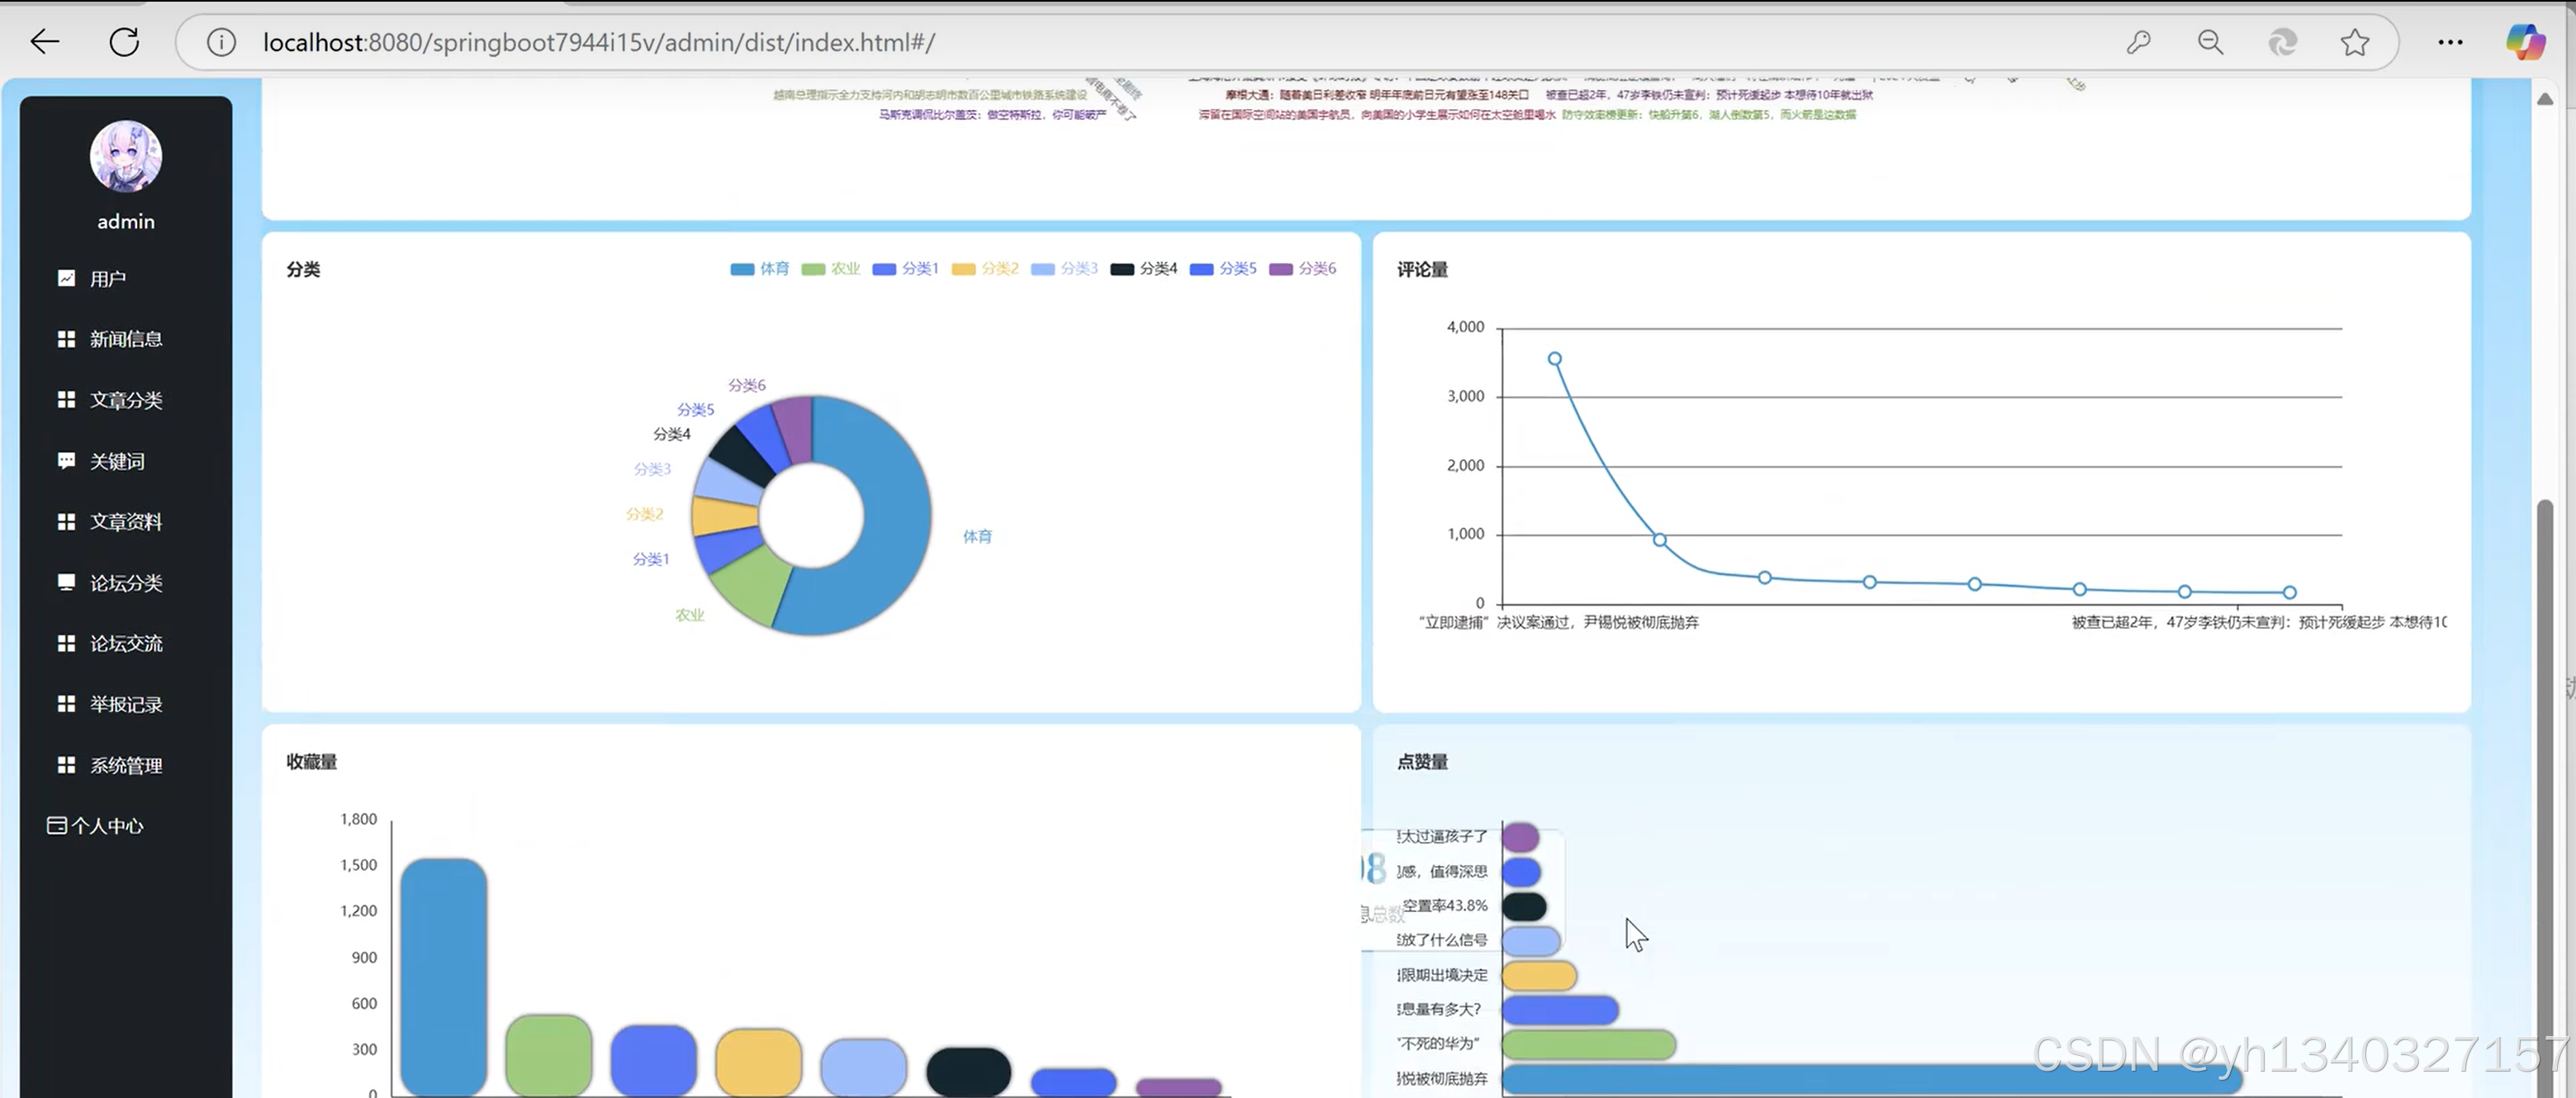Screen dimensions: 2576x1098
Task: Click the site info icon in address bar
Action: (221, 42)
